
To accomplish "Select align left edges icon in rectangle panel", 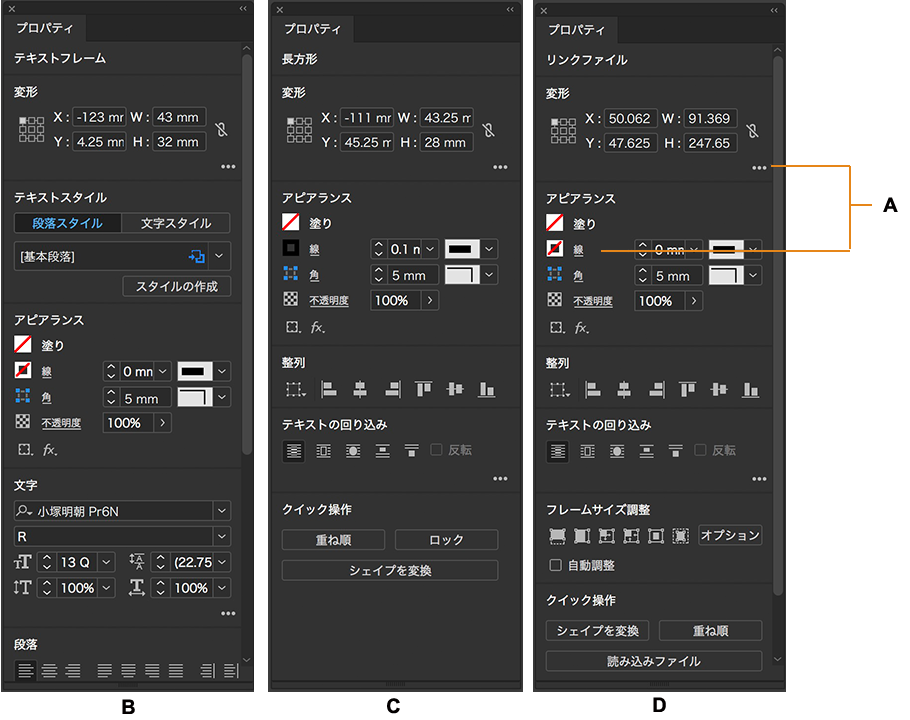I will [326, 389].
